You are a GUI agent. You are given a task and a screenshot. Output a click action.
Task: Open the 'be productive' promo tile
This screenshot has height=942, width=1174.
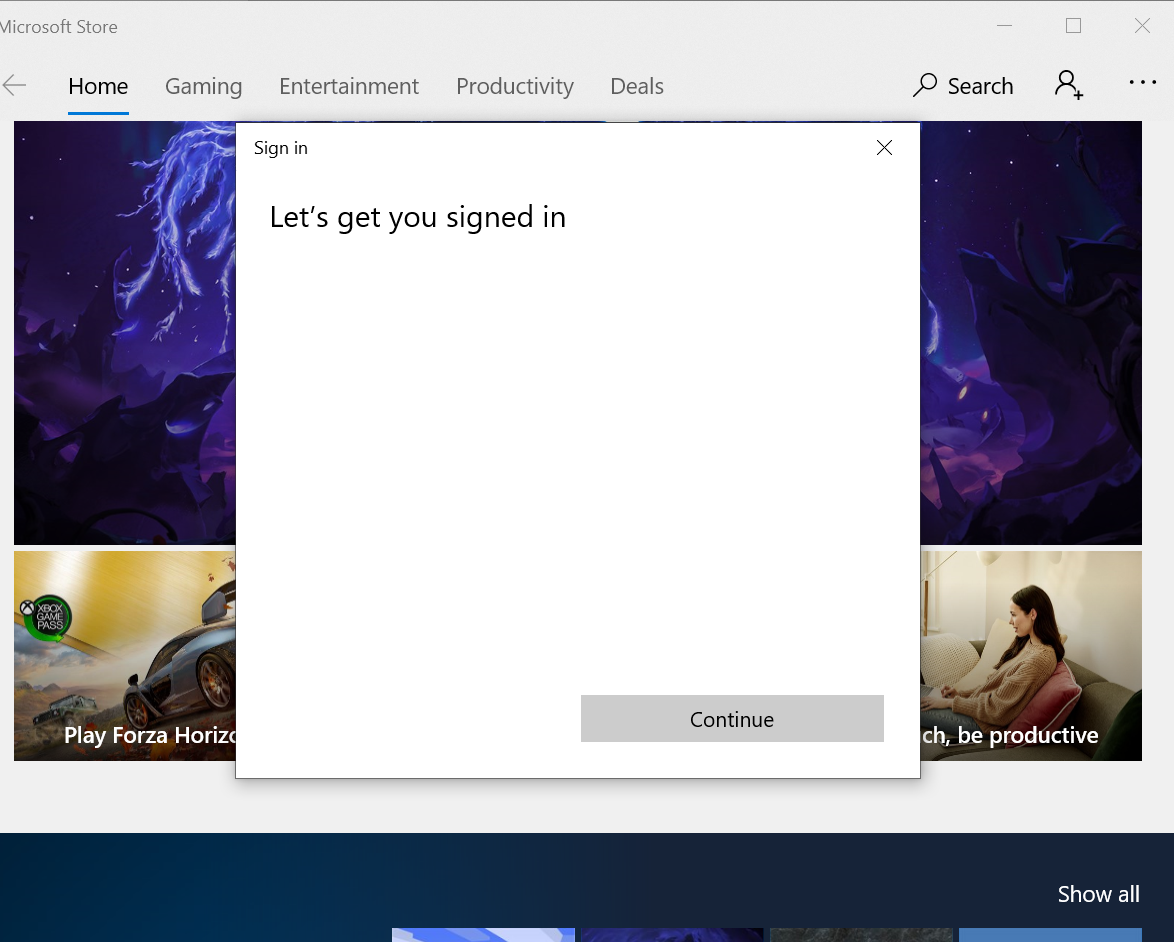[x=1031, y=656]
